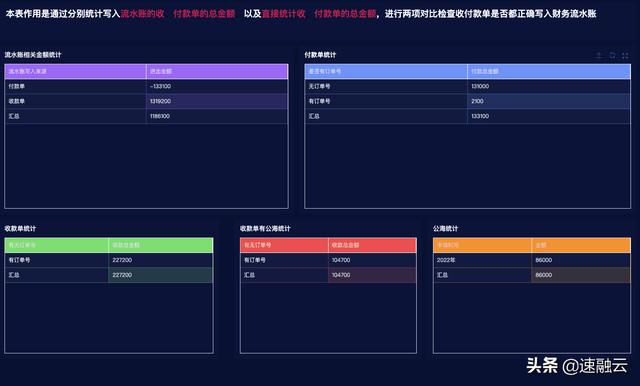This screenshot has width=640, height=386.
Task: Select the 1186100 total cell
Action: click(x=217, y=116)
